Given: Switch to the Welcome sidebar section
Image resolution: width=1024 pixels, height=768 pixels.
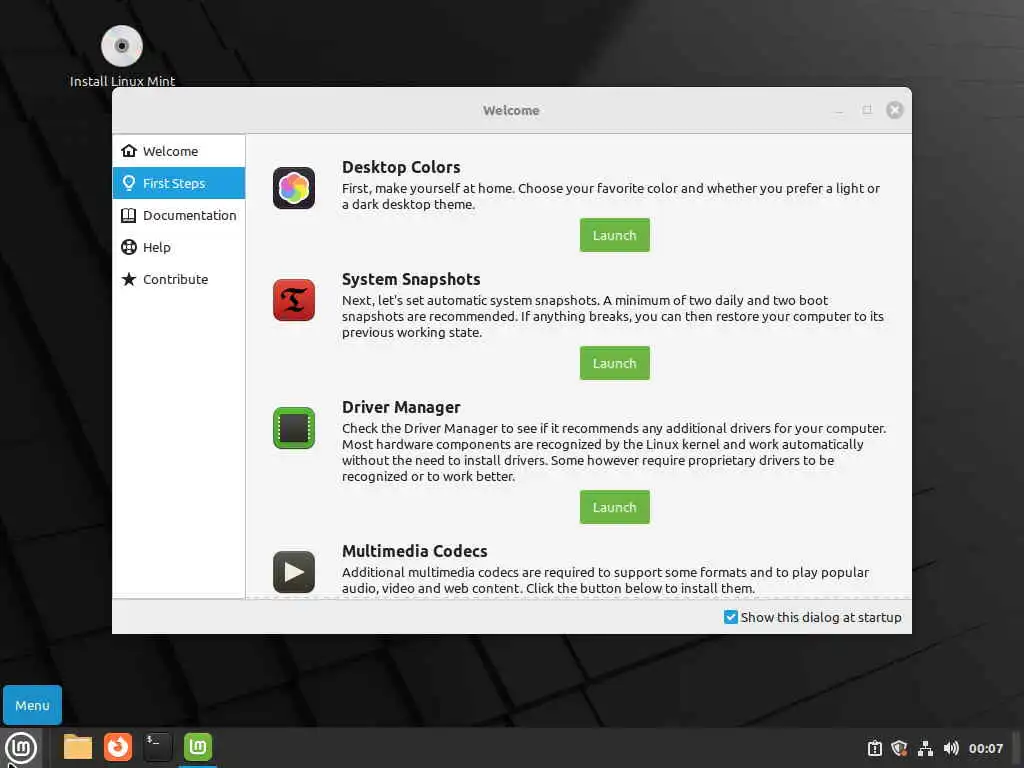Looking at the screenshot, I should pyautogui.click(x=179, y=151).
